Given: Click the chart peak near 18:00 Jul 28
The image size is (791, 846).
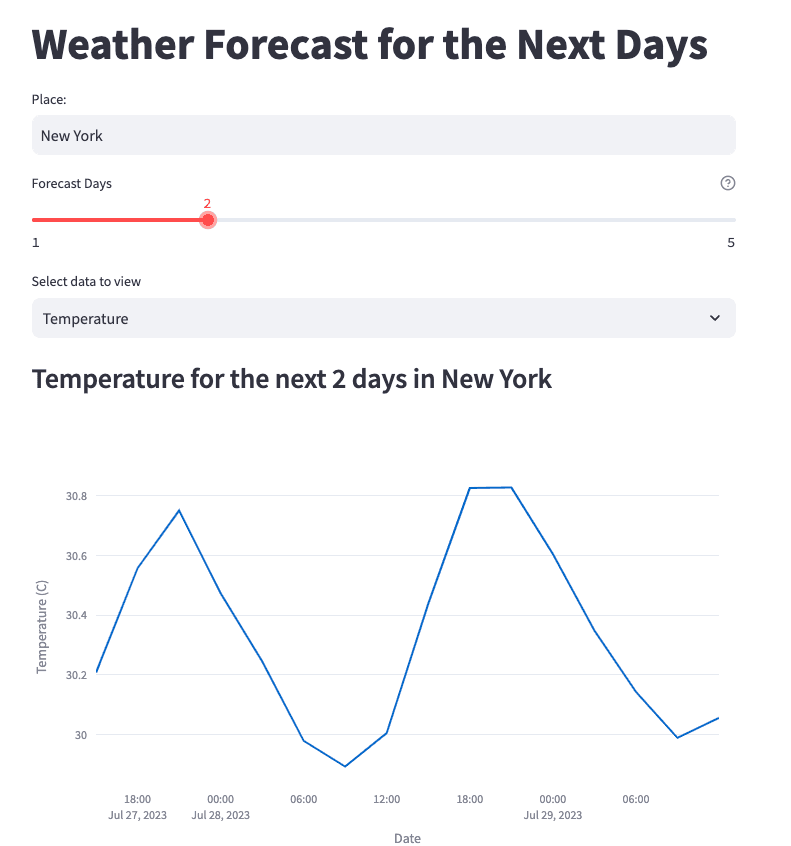Looking at the screenshot, I should [x=490, y=488].
